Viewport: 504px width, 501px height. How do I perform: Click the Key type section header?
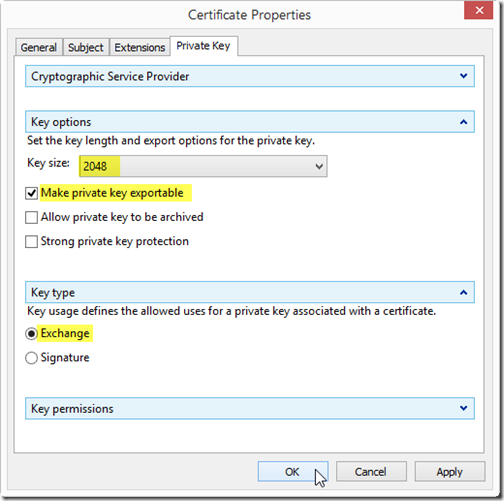click(x=250, y=292)
